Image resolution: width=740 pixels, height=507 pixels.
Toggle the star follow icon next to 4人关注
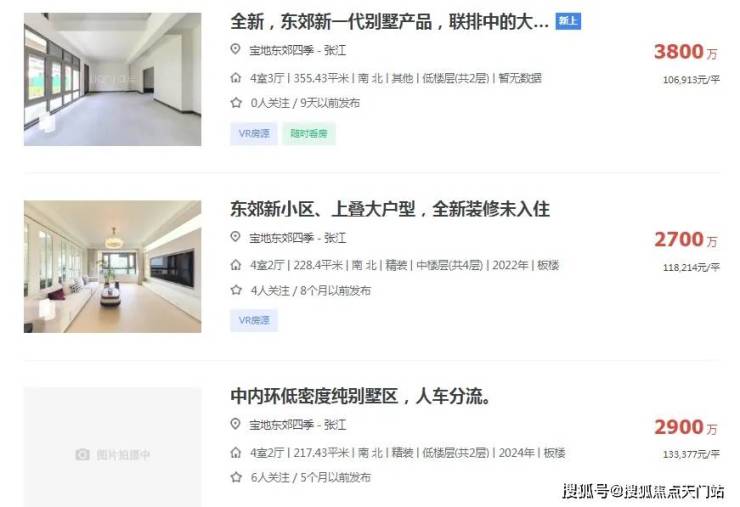[x=236, y=290]
